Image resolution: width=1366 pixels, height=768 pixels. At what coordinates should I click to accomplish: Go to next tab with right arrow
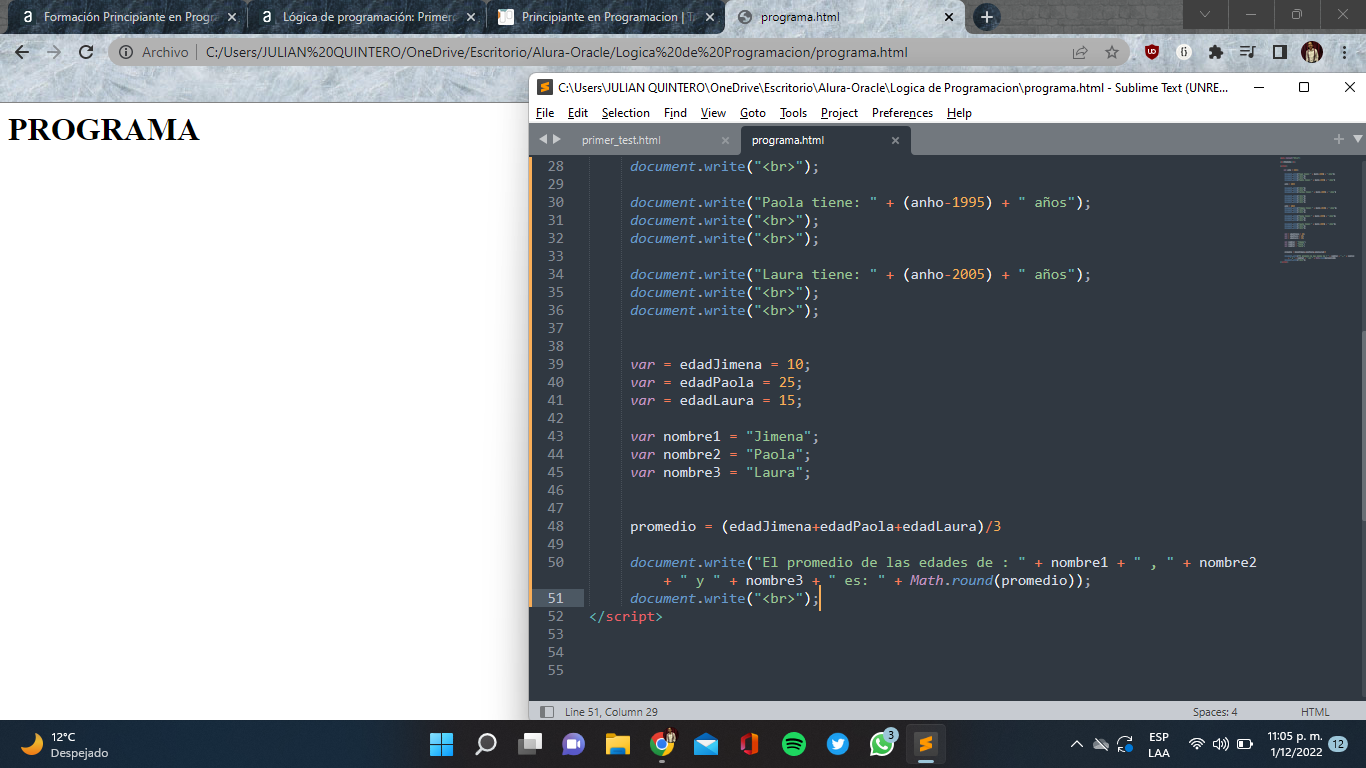[x=557, y=139]
